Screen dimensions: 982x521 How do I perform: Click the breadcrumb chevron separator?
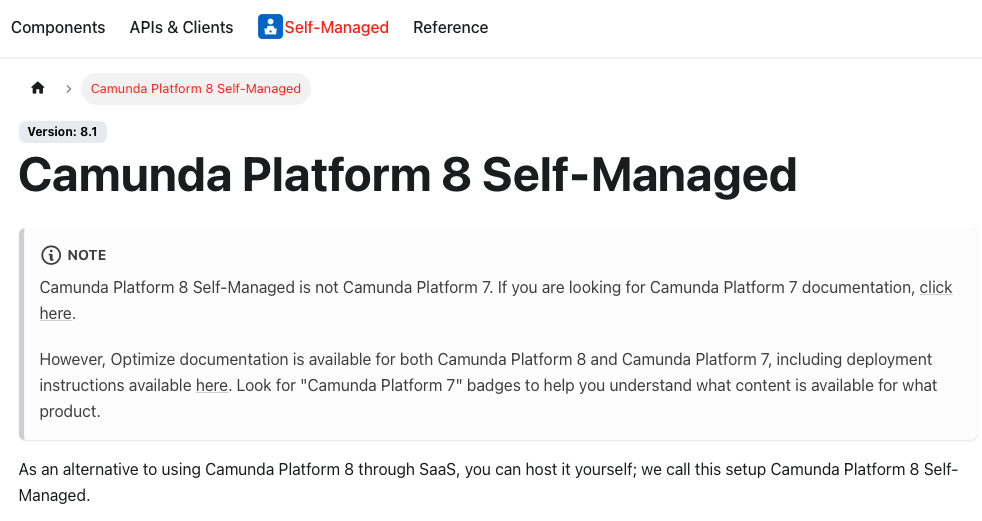[68, 88]
